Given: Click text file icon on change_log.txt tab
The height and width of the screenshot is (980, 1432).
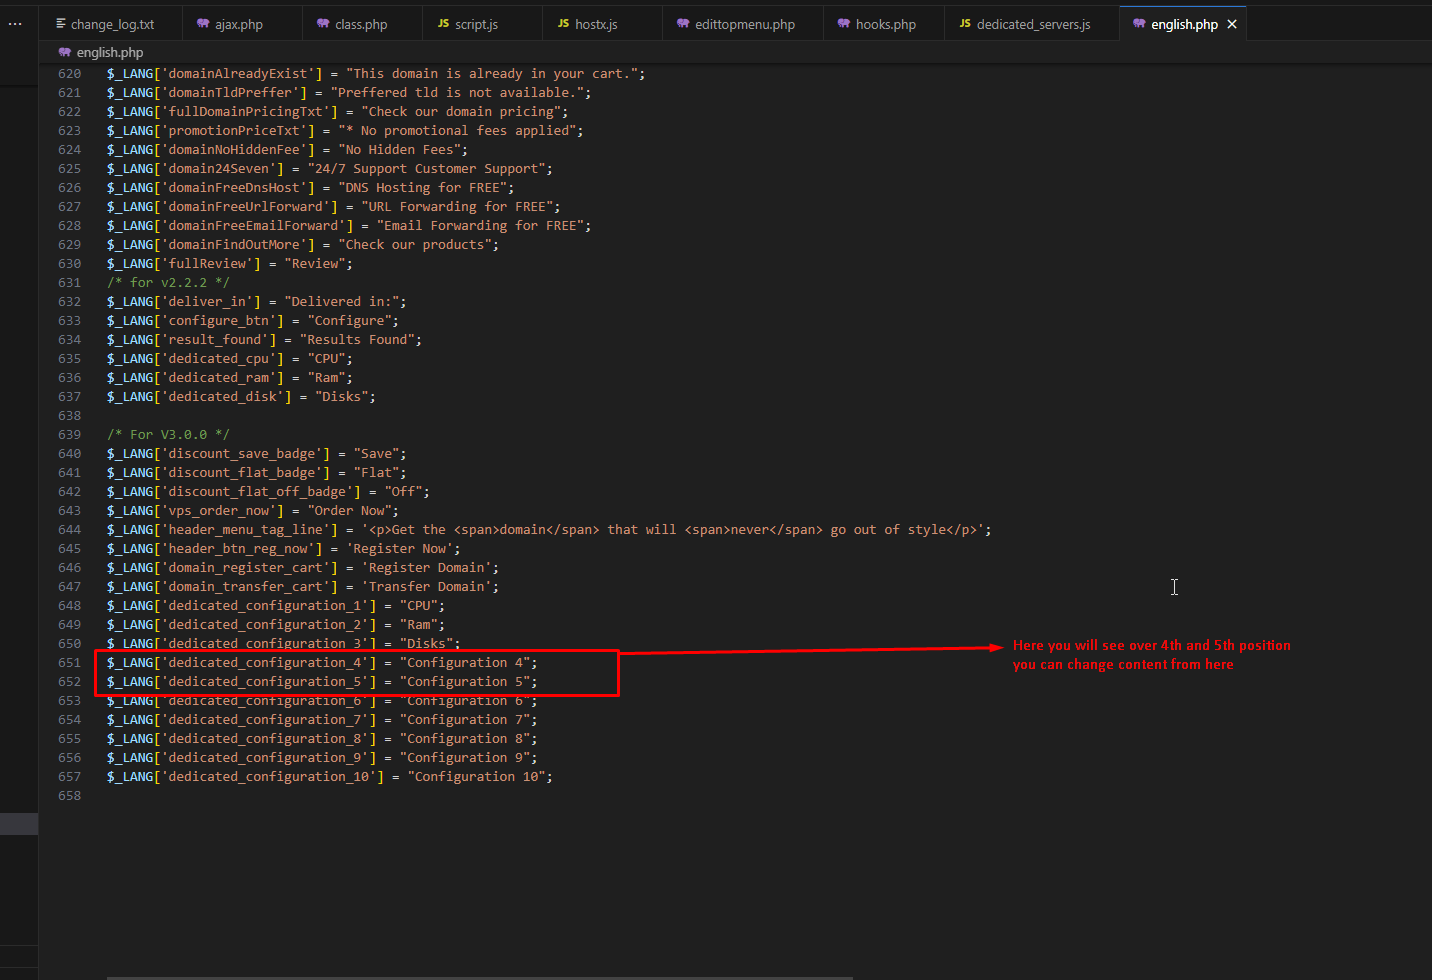Looking at the screenshot, I should point(61,24).
